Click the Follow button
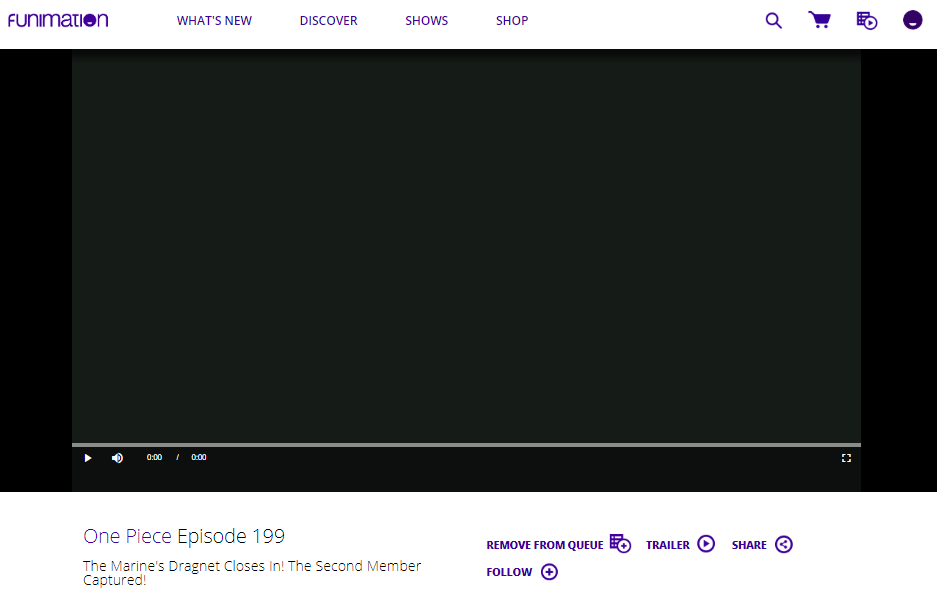937x594 pixels. [522, 572]
